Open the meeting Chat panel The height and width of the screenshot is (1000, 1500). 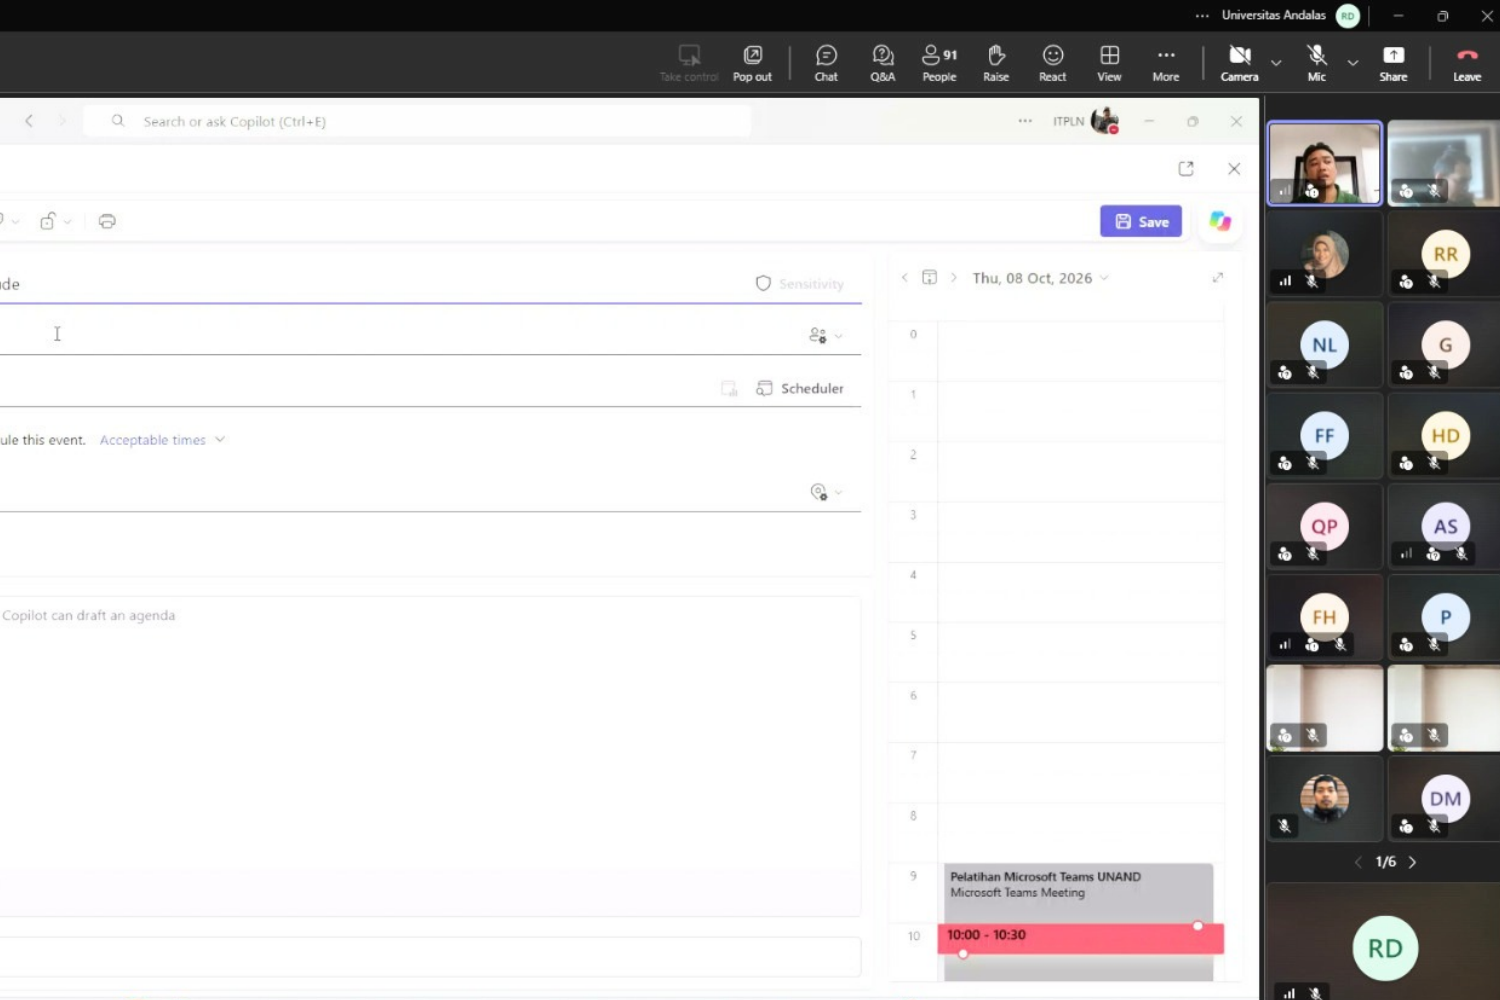click(x=826, y=63)
